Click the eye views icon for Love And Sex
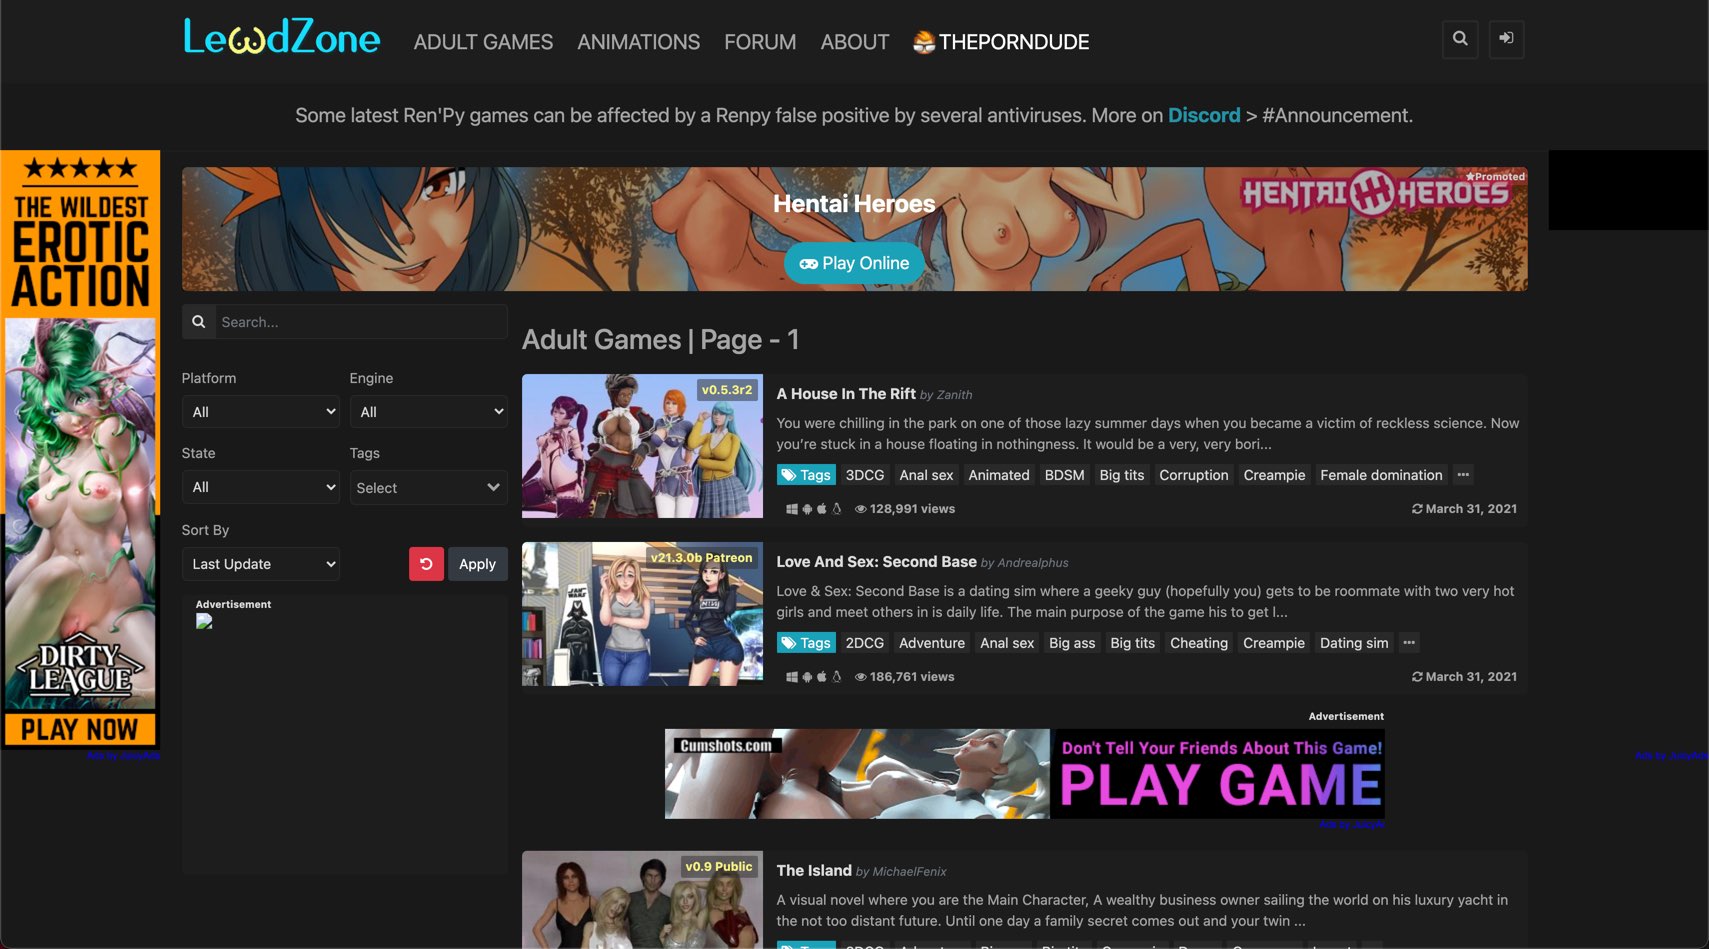This screenshot has width=1709, height=949. [x=860, y=677]
